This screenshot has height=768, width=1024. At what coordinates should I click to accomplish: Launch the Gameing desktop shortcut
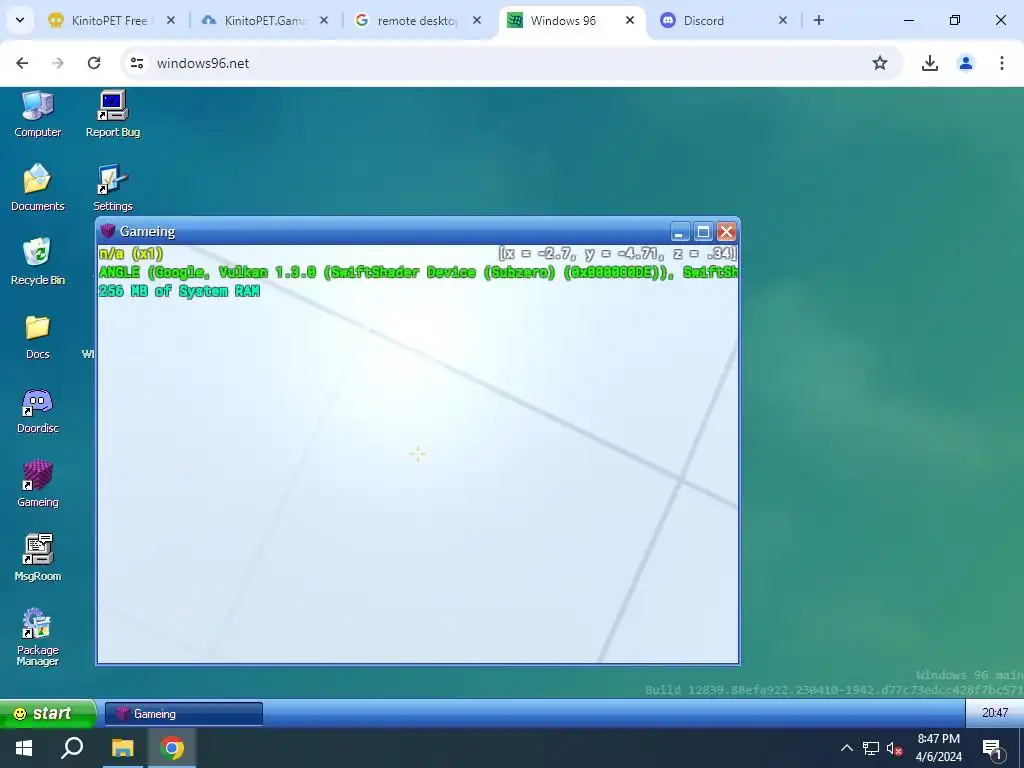coord(37,484)
